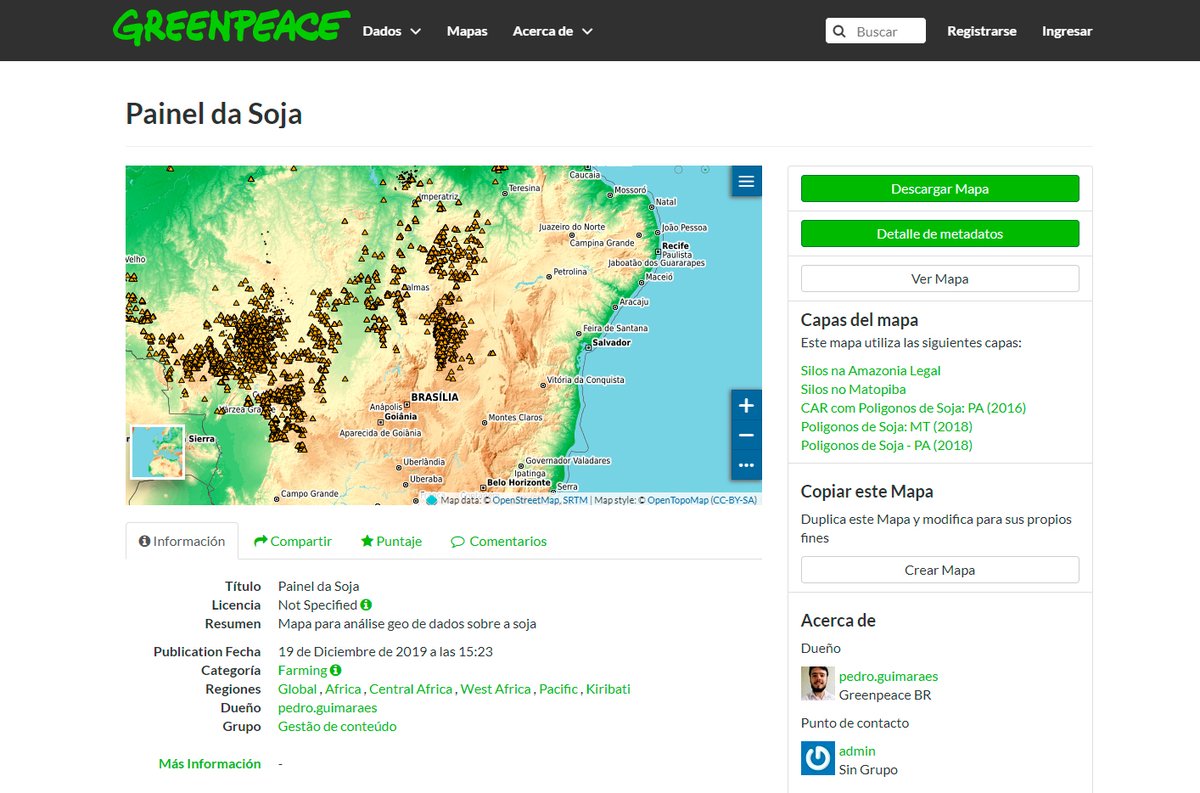This screenshot has height=793, width=1200.
Task: Click the Belo Horizonte label on map
Action: (519, 482)
